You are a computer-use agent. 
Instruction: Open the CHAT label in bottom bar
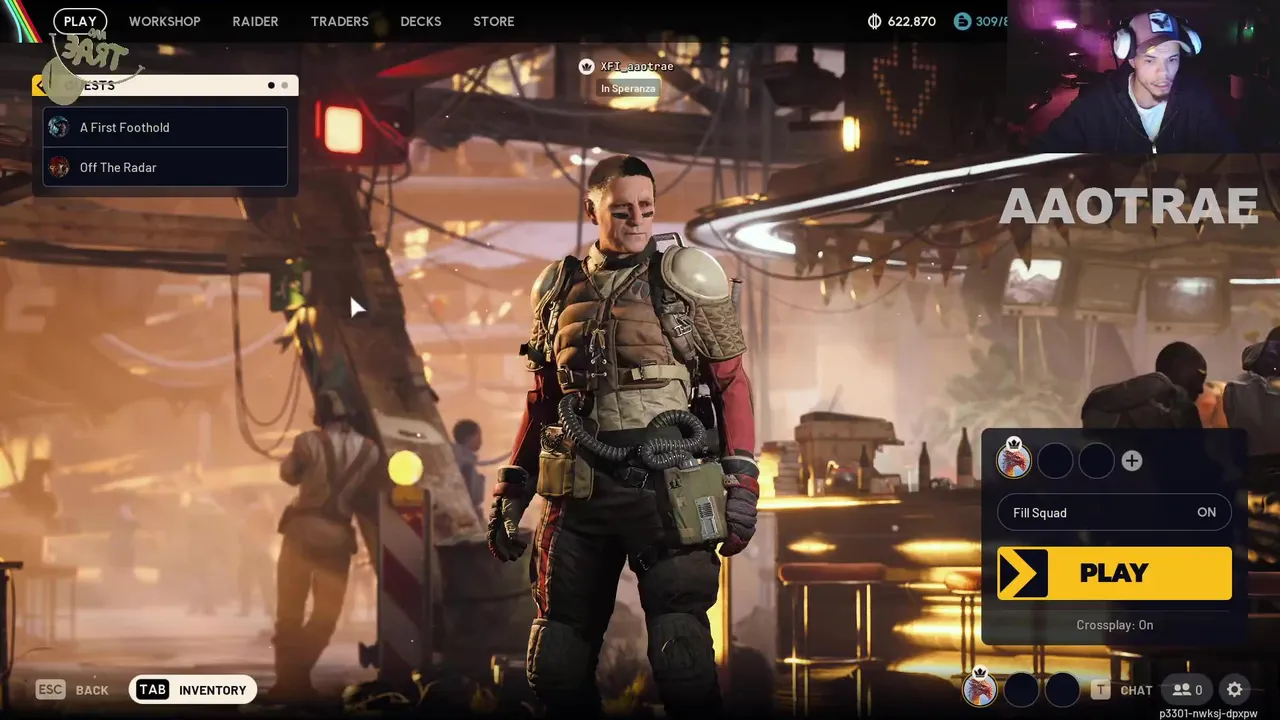(x=1136, y=690)
